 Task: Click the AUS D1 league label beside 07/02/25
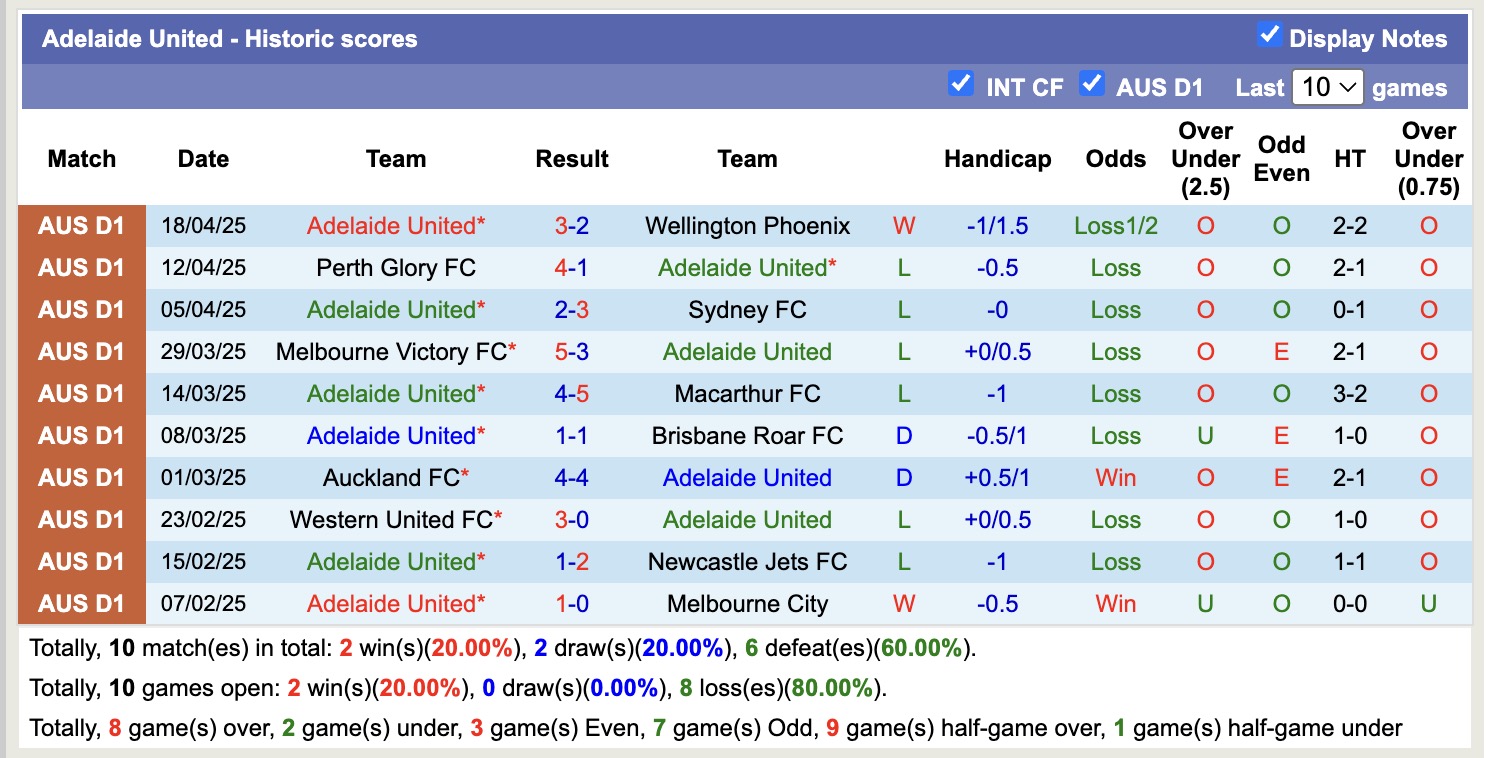(80, 603)
